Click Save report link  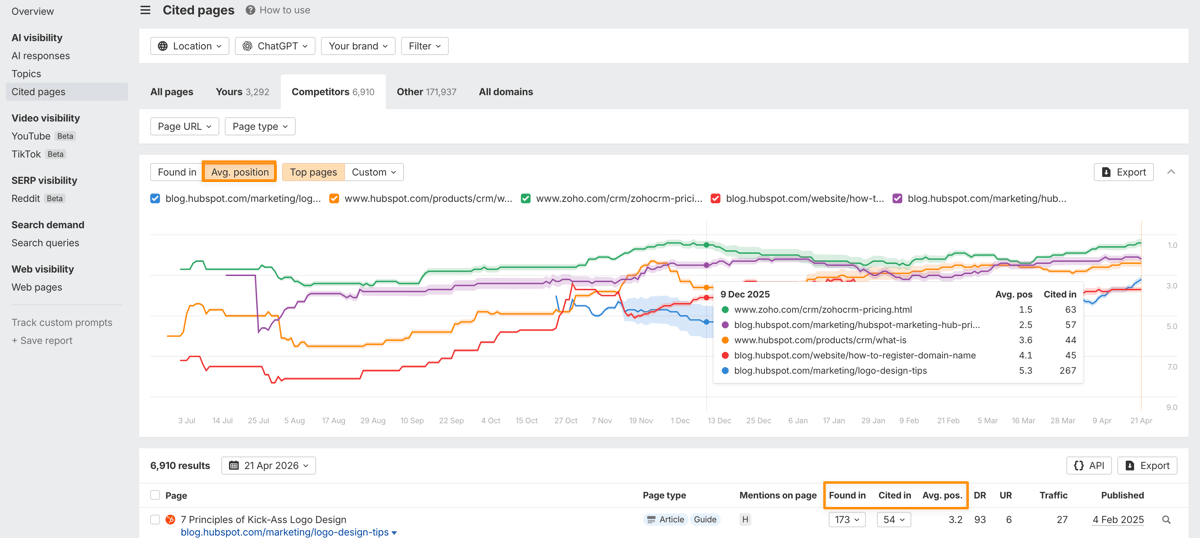pos(42,341)
